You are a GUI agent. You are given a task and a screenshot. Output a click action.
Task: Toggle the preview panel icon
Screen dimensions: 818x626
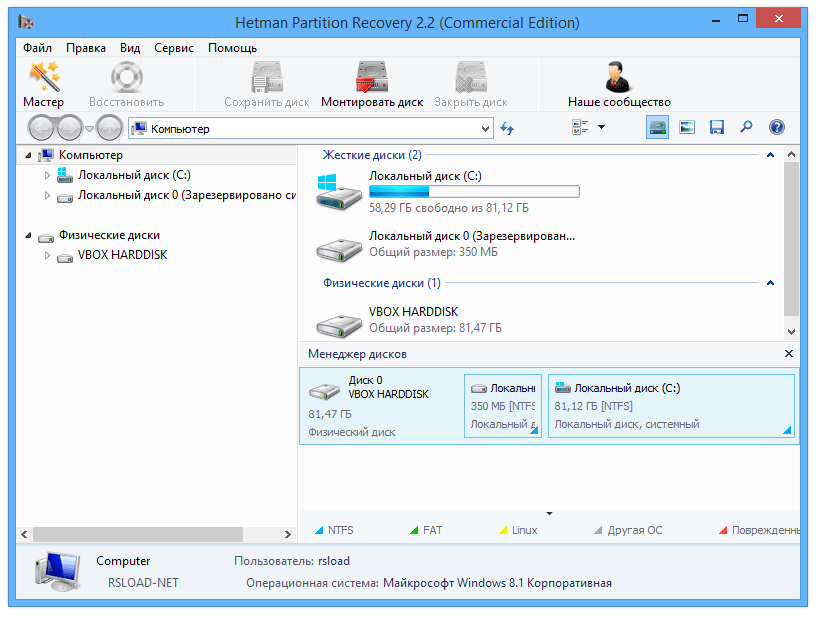click(687, 127)
